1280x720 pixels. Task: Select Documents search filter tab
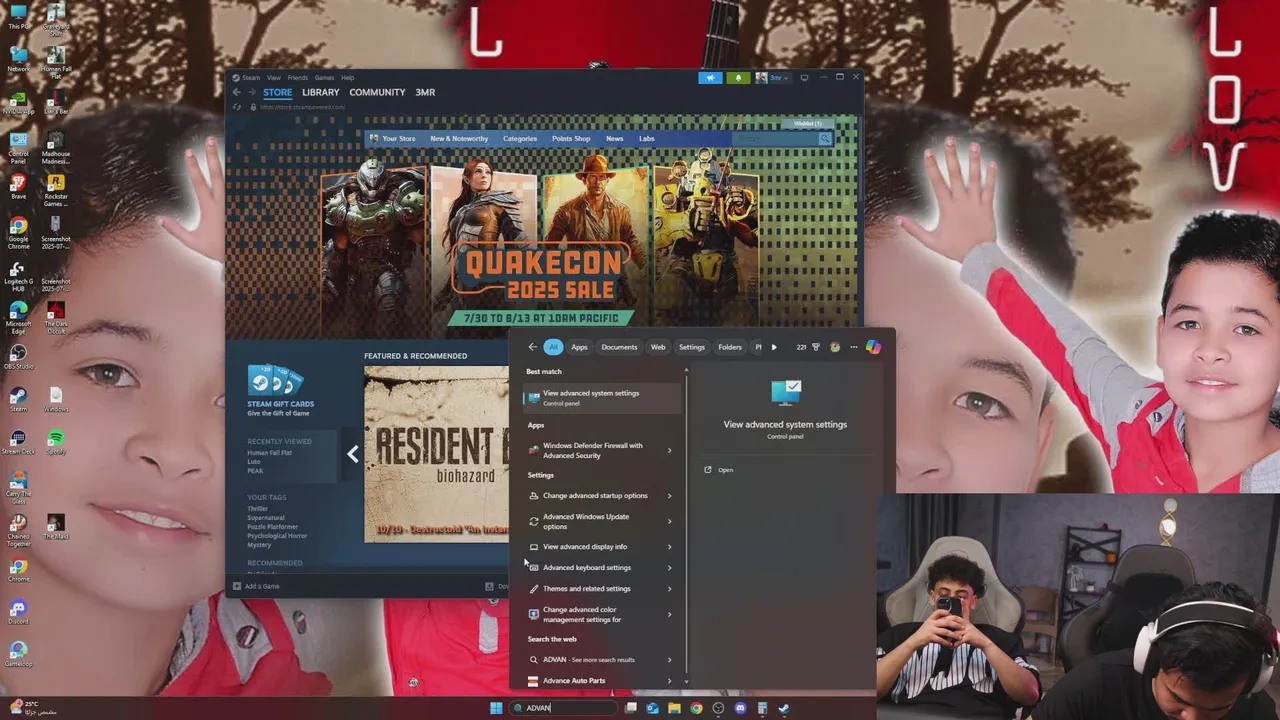619,347
